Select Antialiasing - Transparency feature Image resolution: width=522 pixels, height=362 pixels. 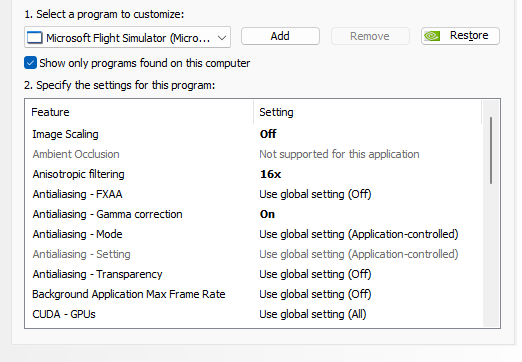tap(97, 274)
